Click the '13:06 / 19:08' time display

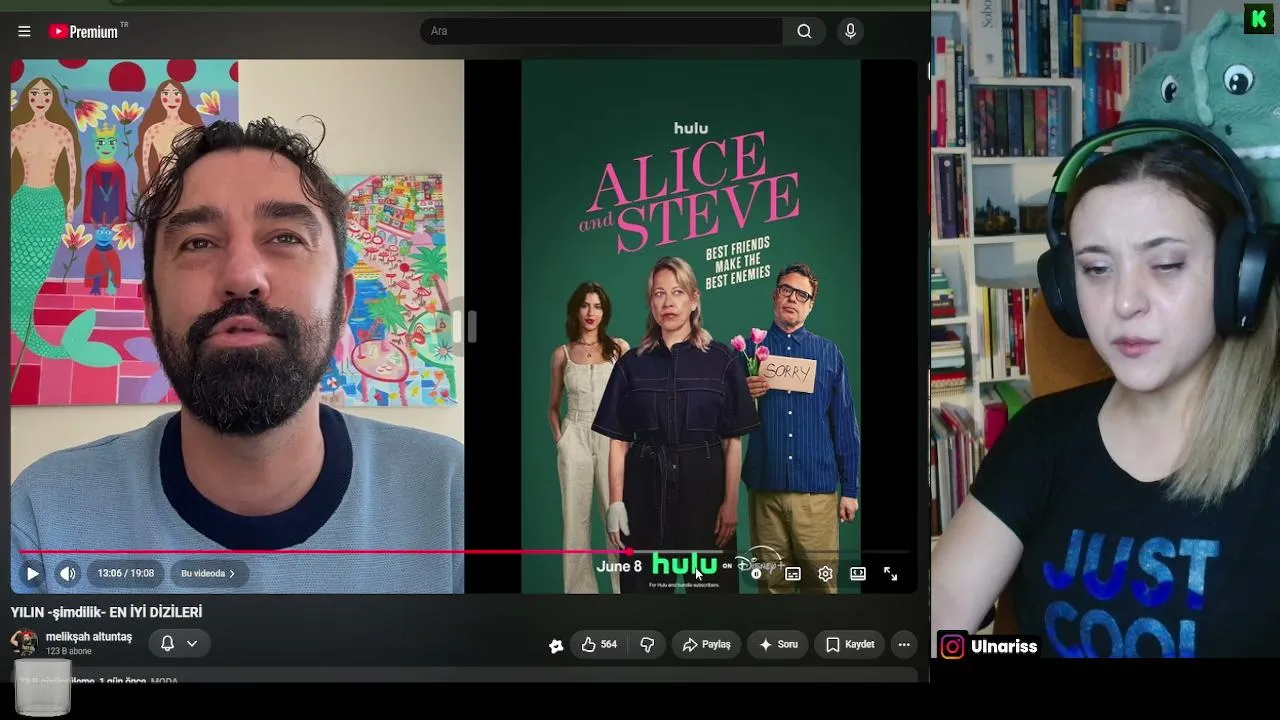126,573
